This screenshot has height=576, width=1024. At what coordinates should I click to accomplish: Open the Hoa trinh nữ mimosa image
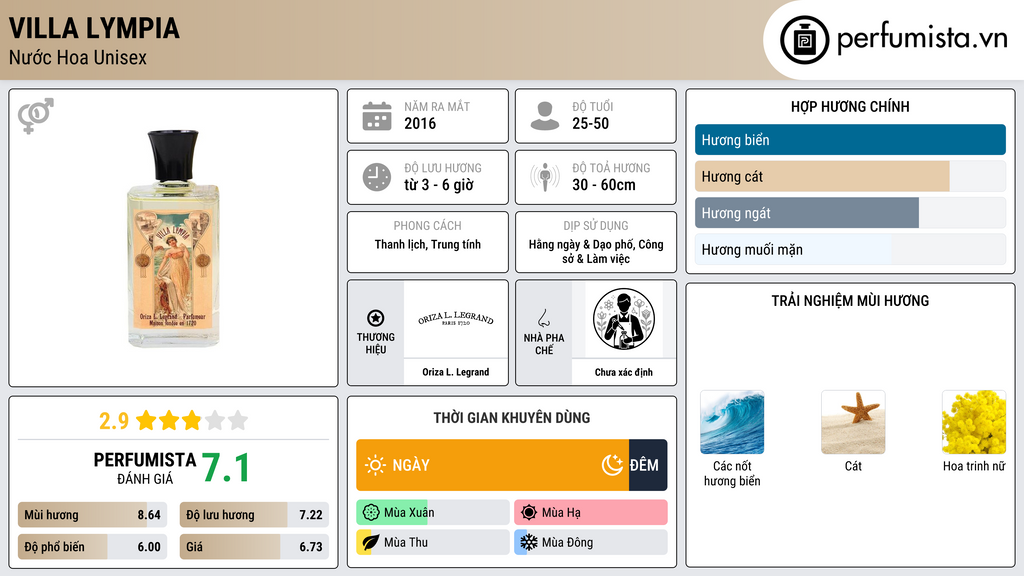974,422
